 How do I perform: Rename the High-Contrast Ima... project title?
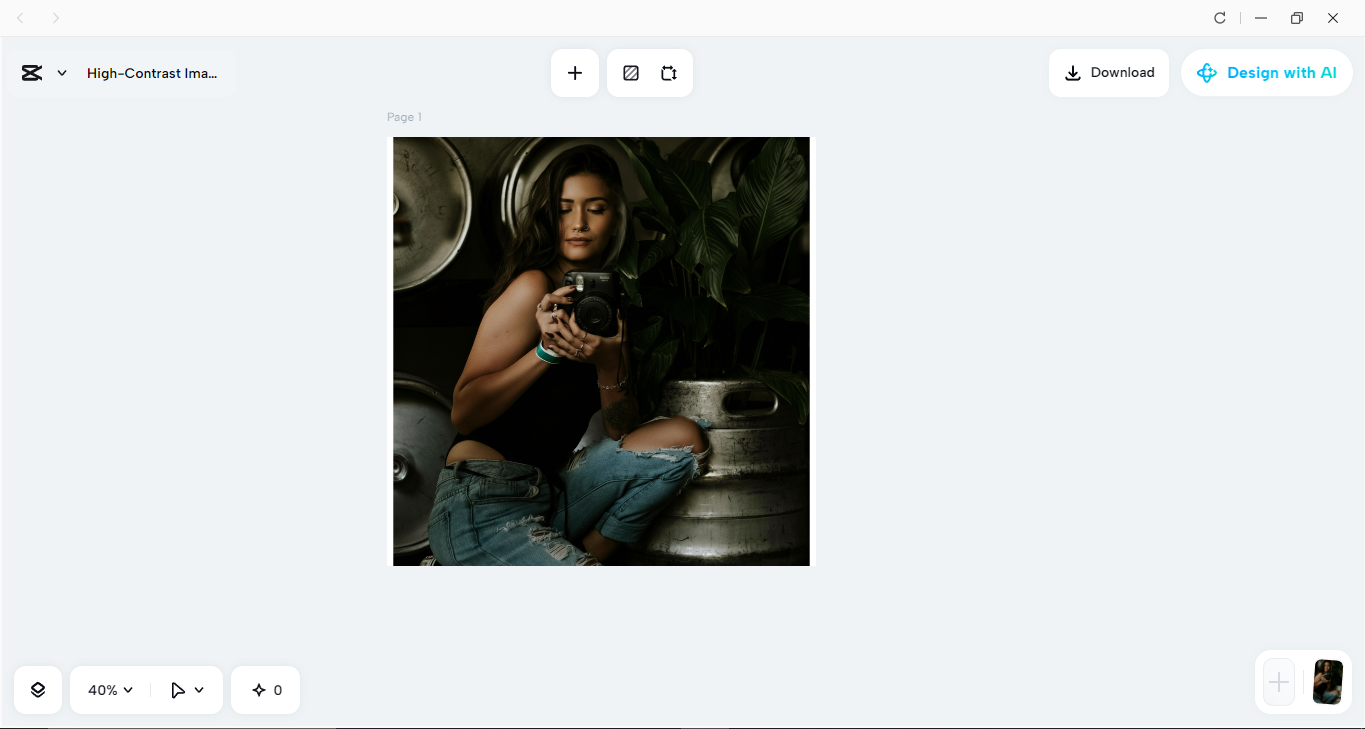(x=152, y=73)
